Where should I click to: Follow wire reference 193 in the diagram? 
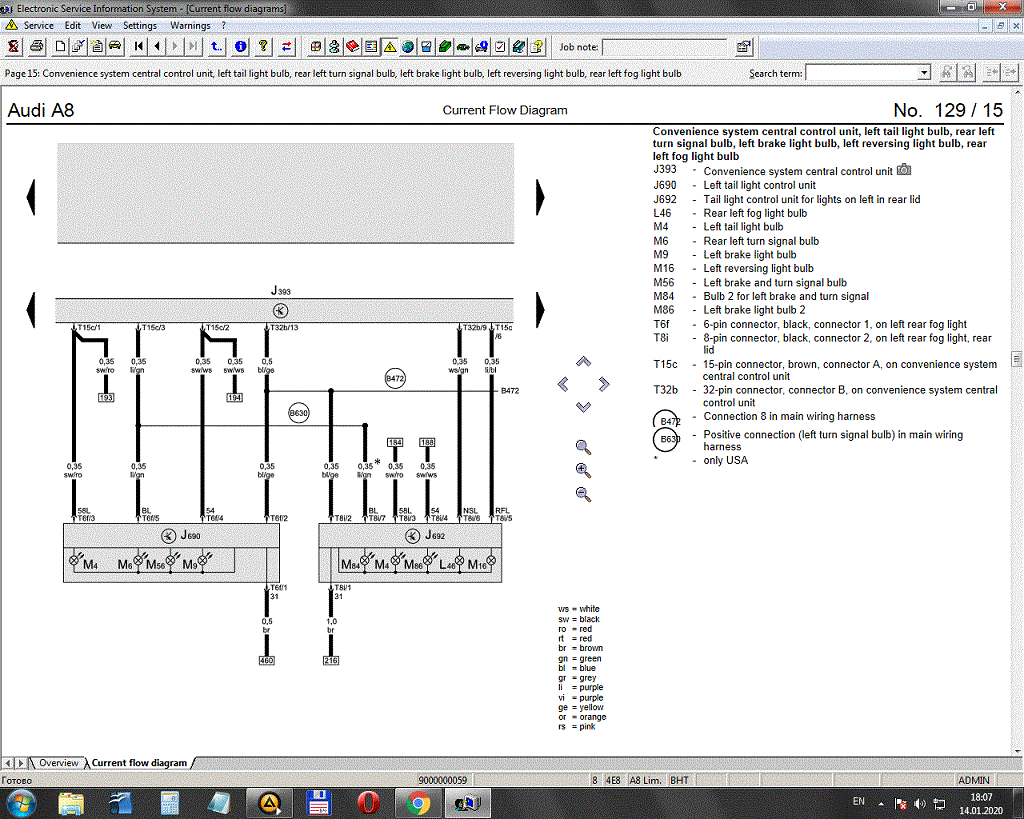[x=105, y=398]
